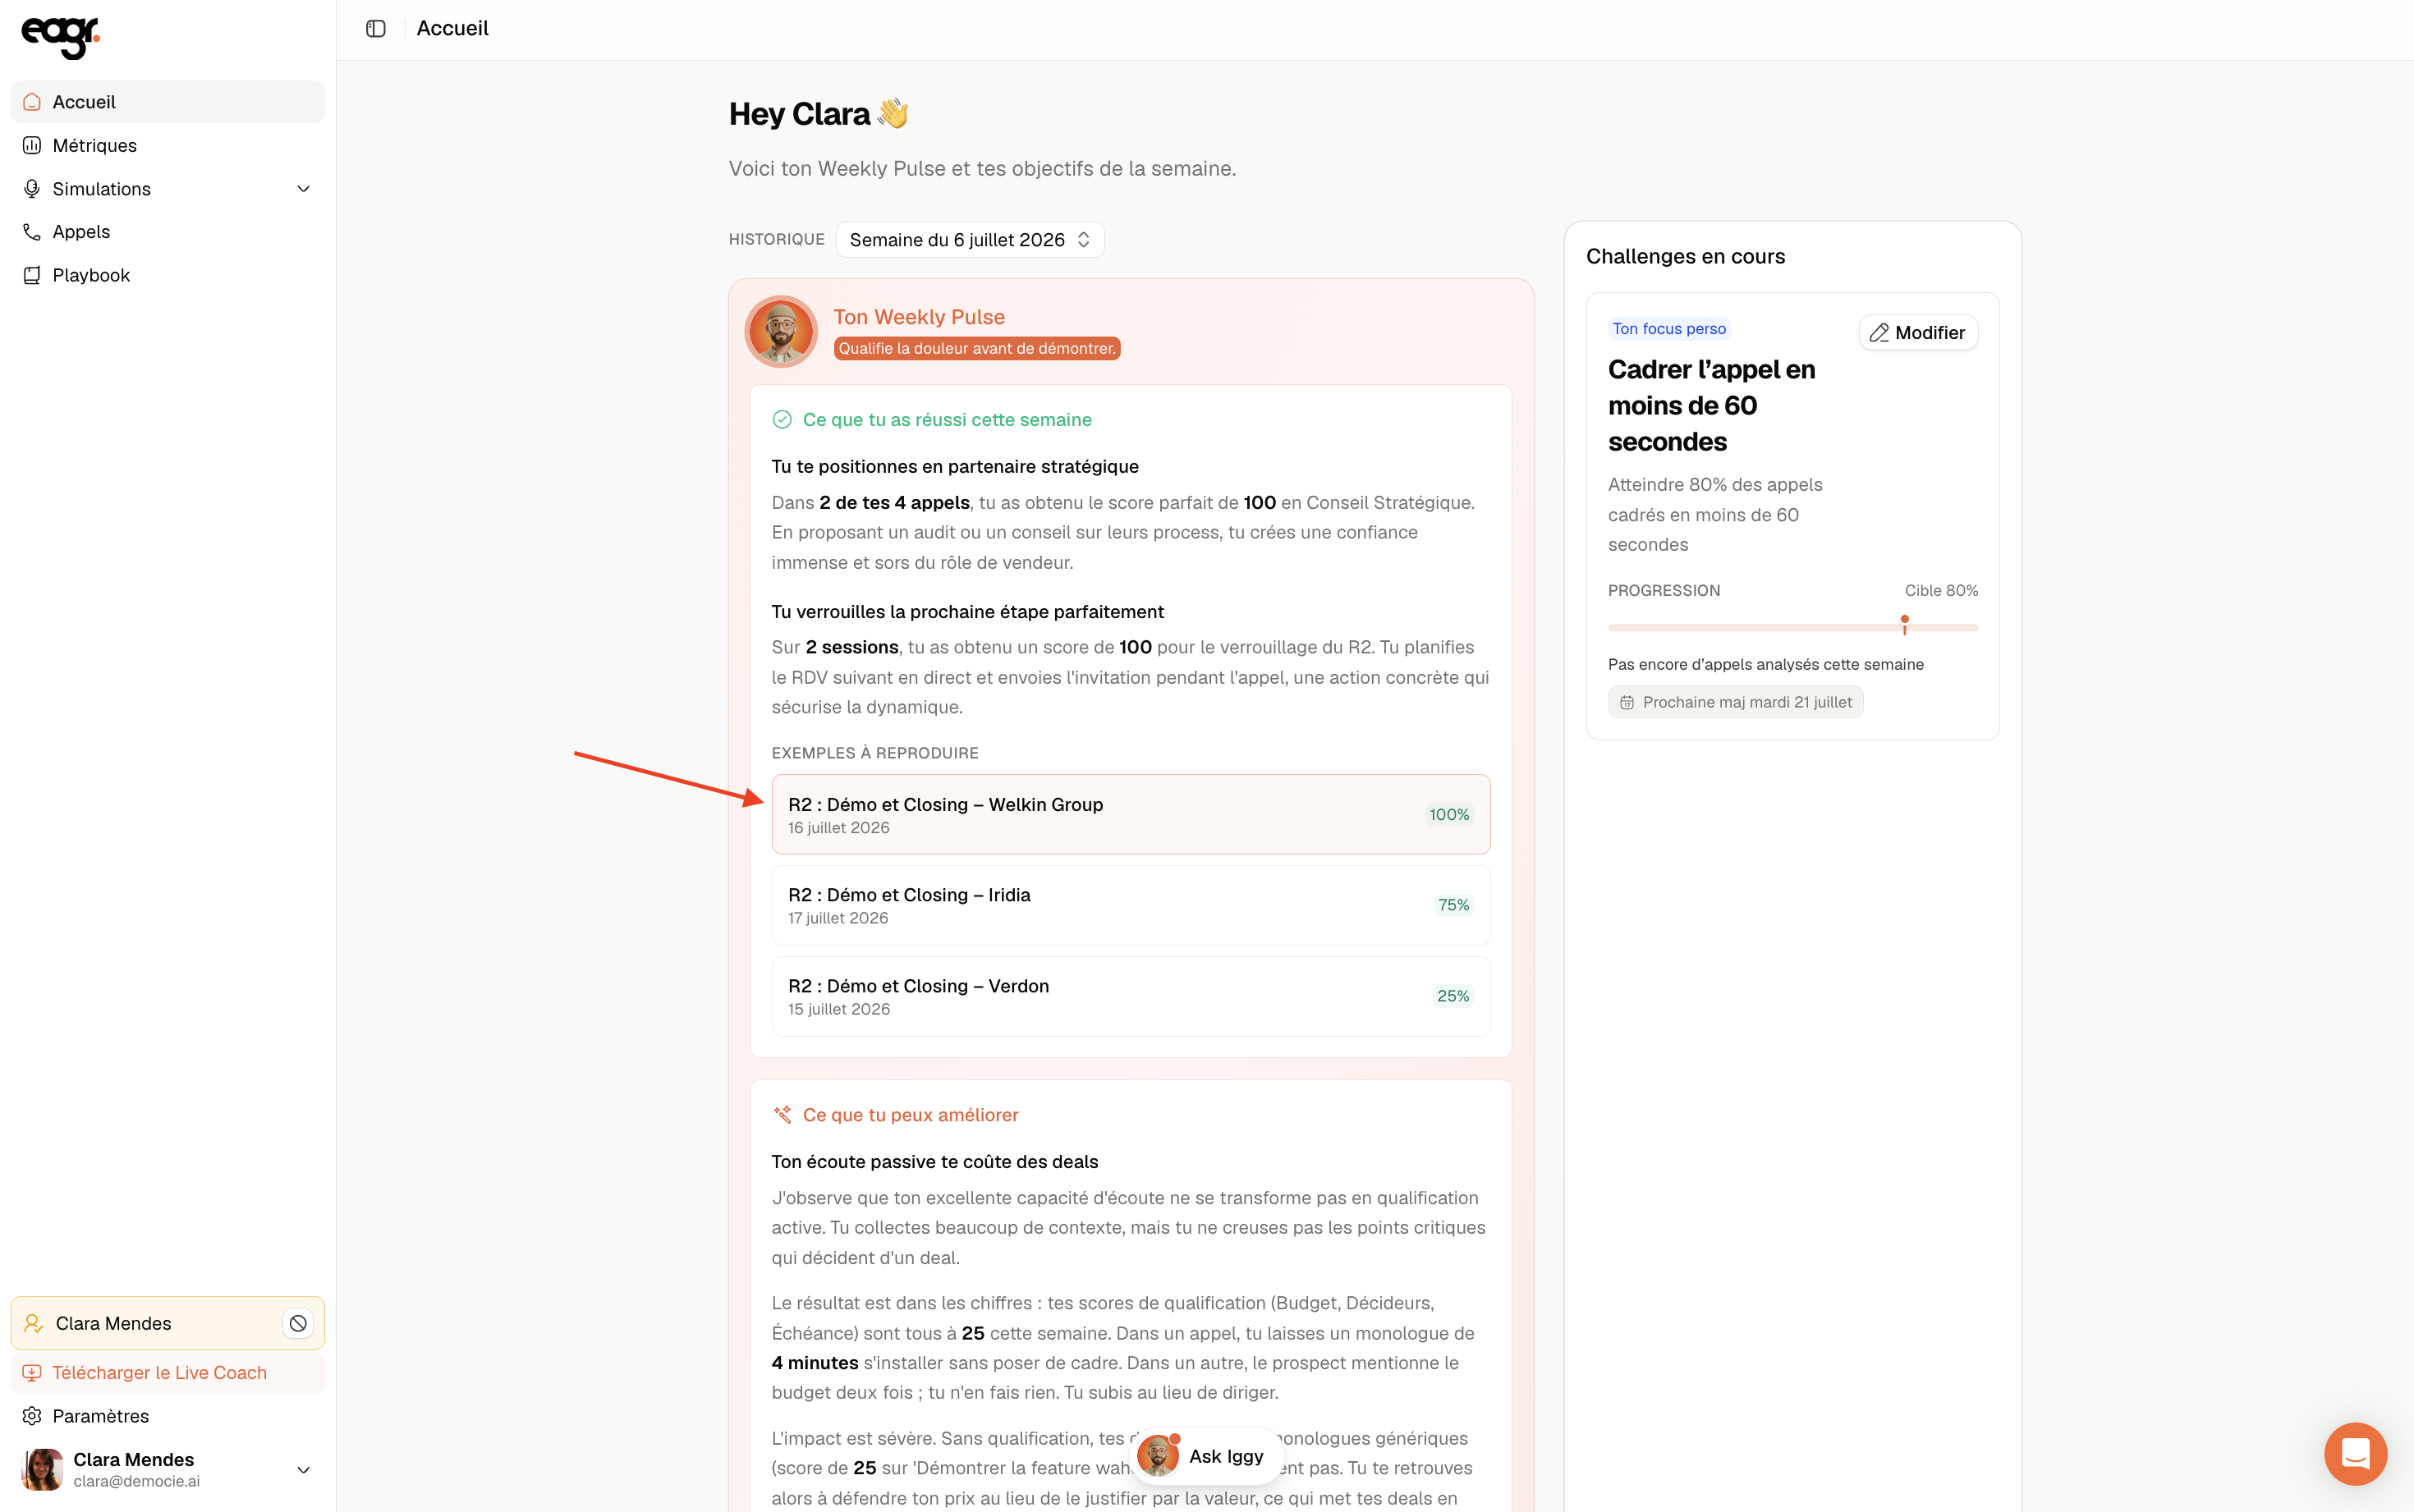The height and width of the screenshot is (1512, 2414).
Task: Expand the Clara Mendes account menu chevron
Action: click(x=304, y=1470)
